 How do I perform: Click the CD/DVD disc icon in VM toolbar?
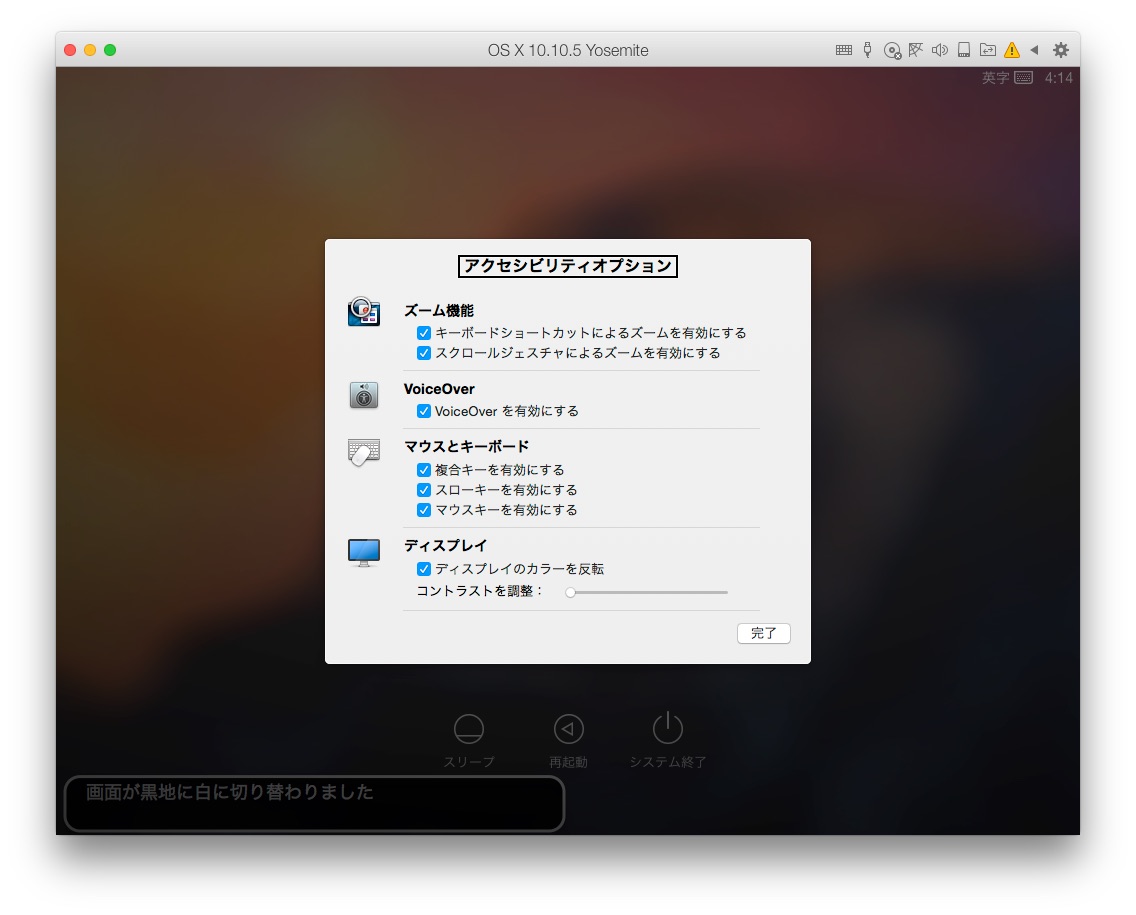coord(892,51)
